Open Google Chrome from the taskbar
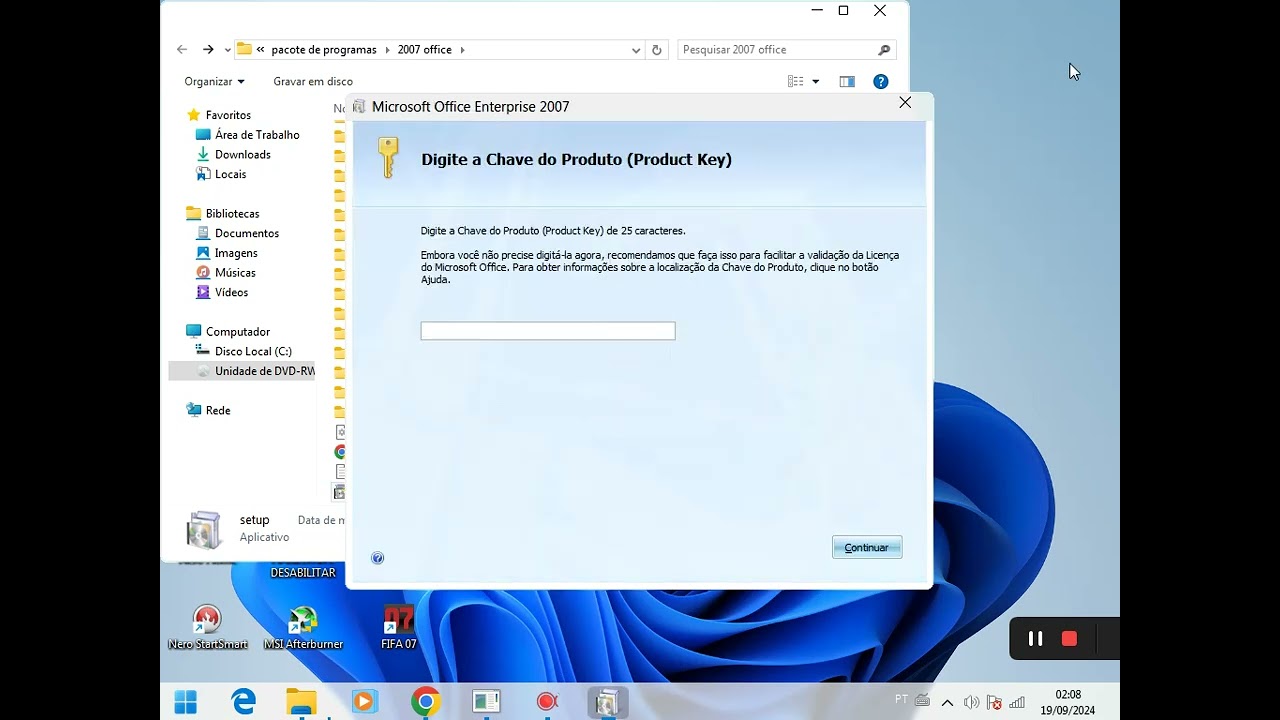 (x=425, y=702)
